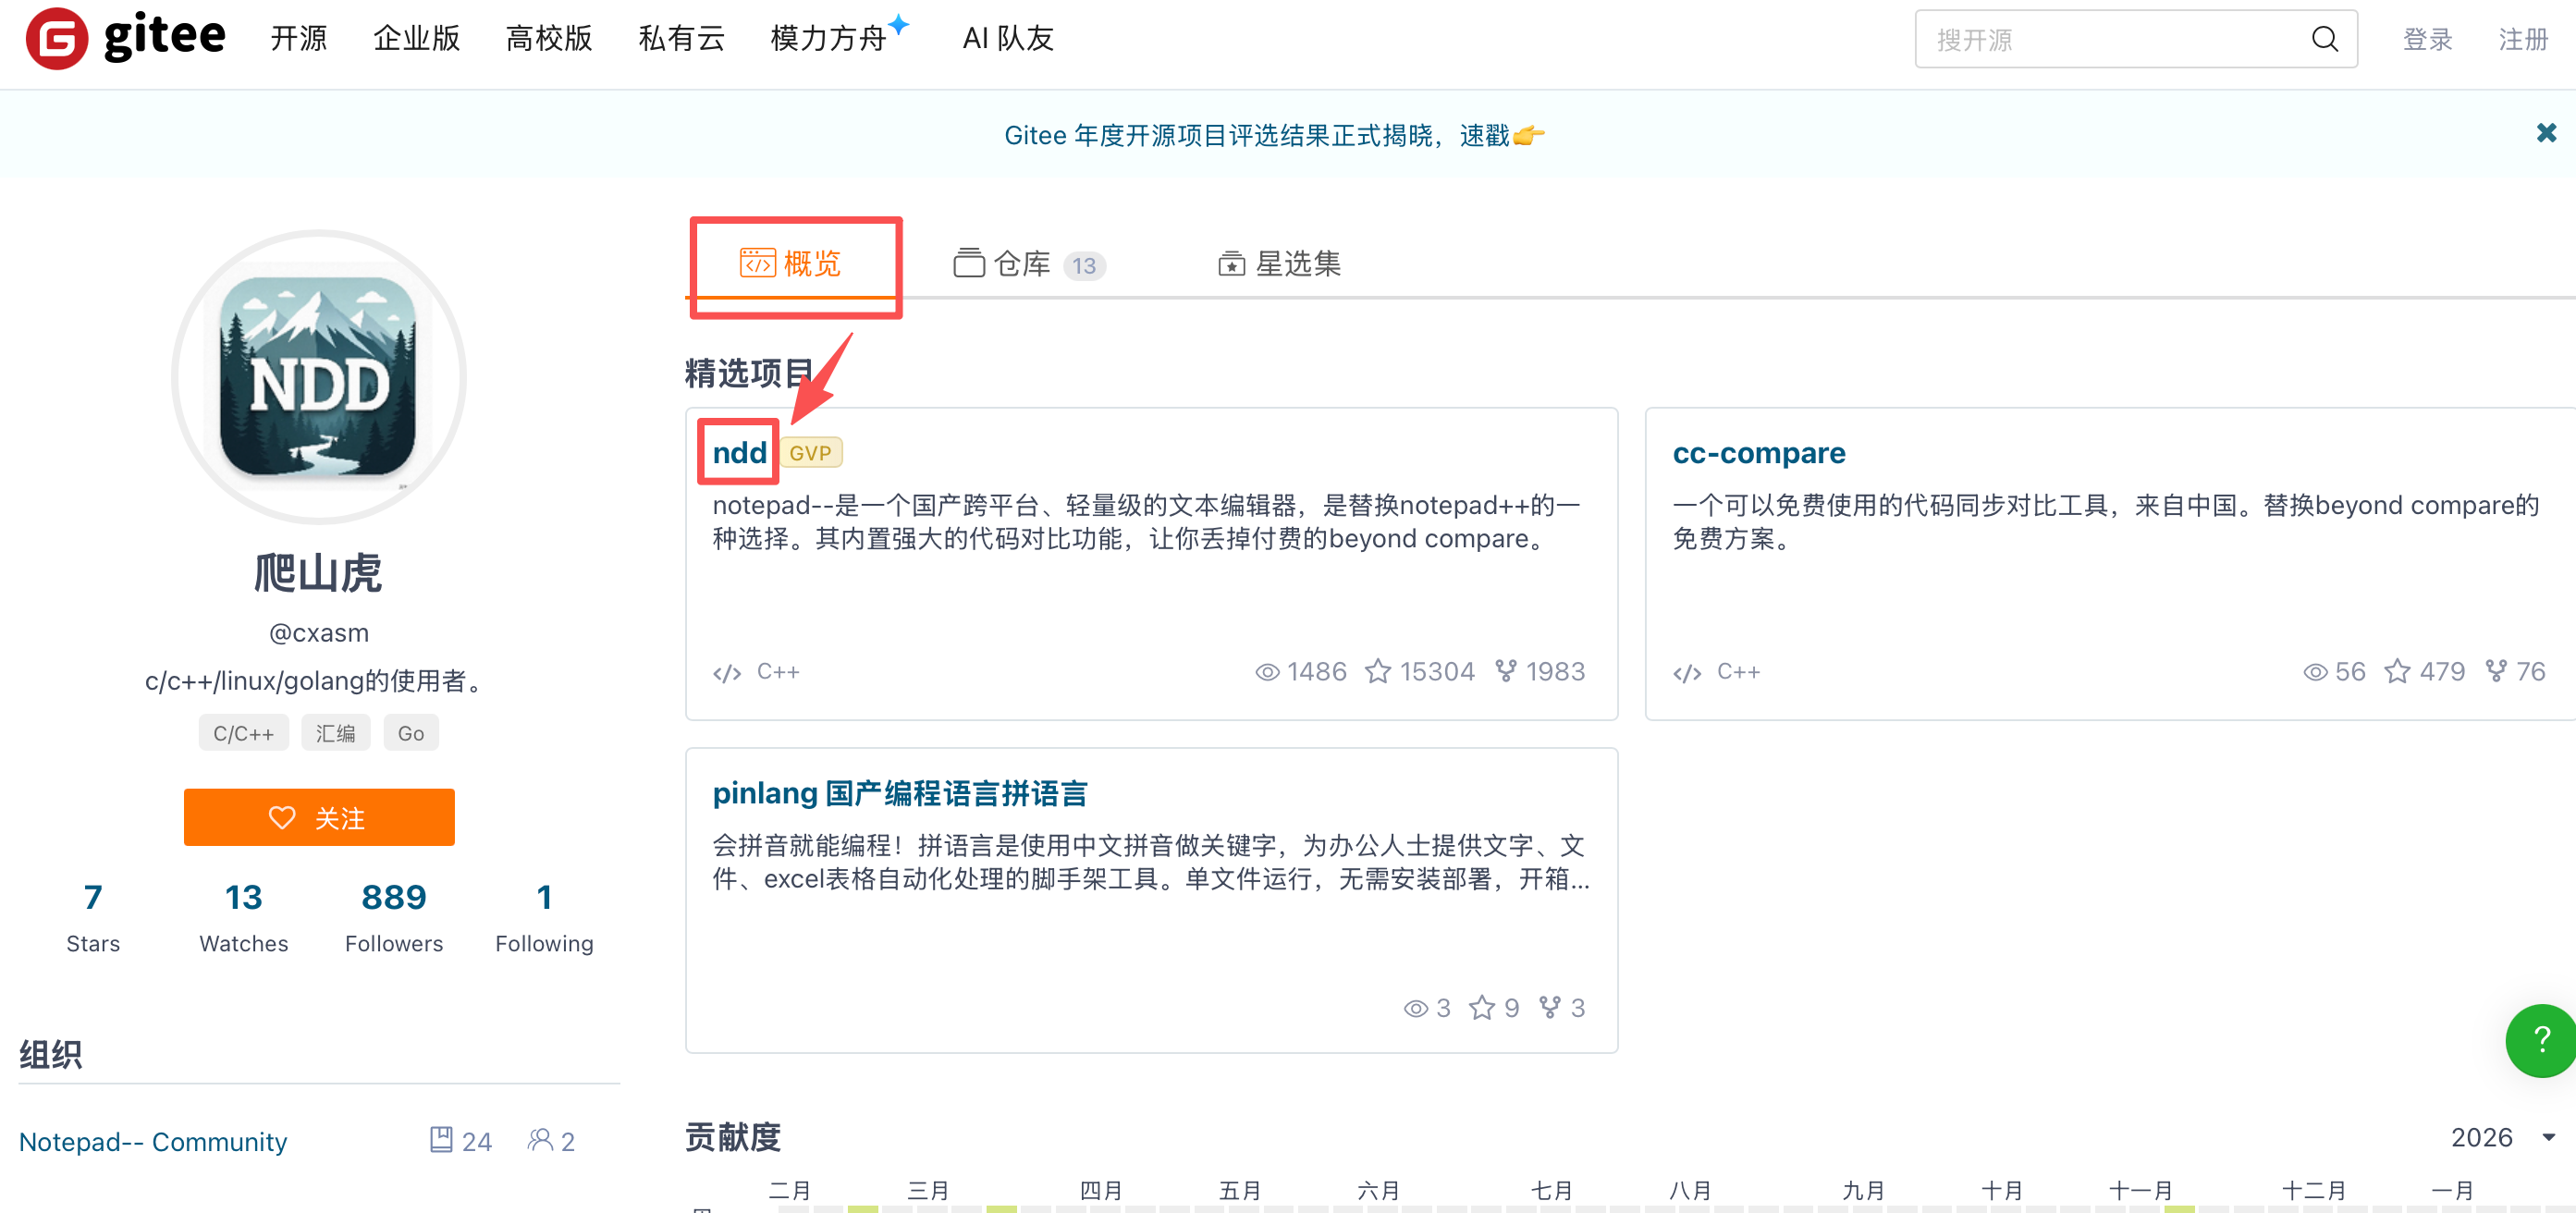Click the watch eye icon on cc-compare card
2576x1213 pixels.
(2314, 672)
